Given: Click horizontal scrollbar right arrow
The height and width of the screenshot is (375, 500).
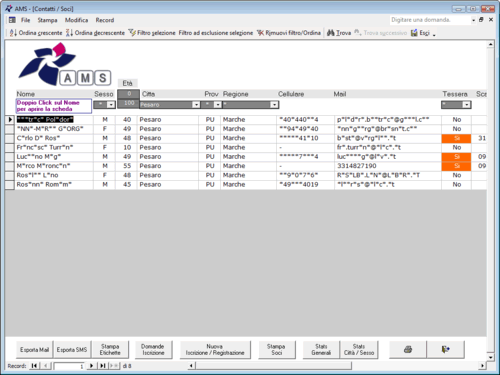Looking at the screenshot, I should 482,366.
